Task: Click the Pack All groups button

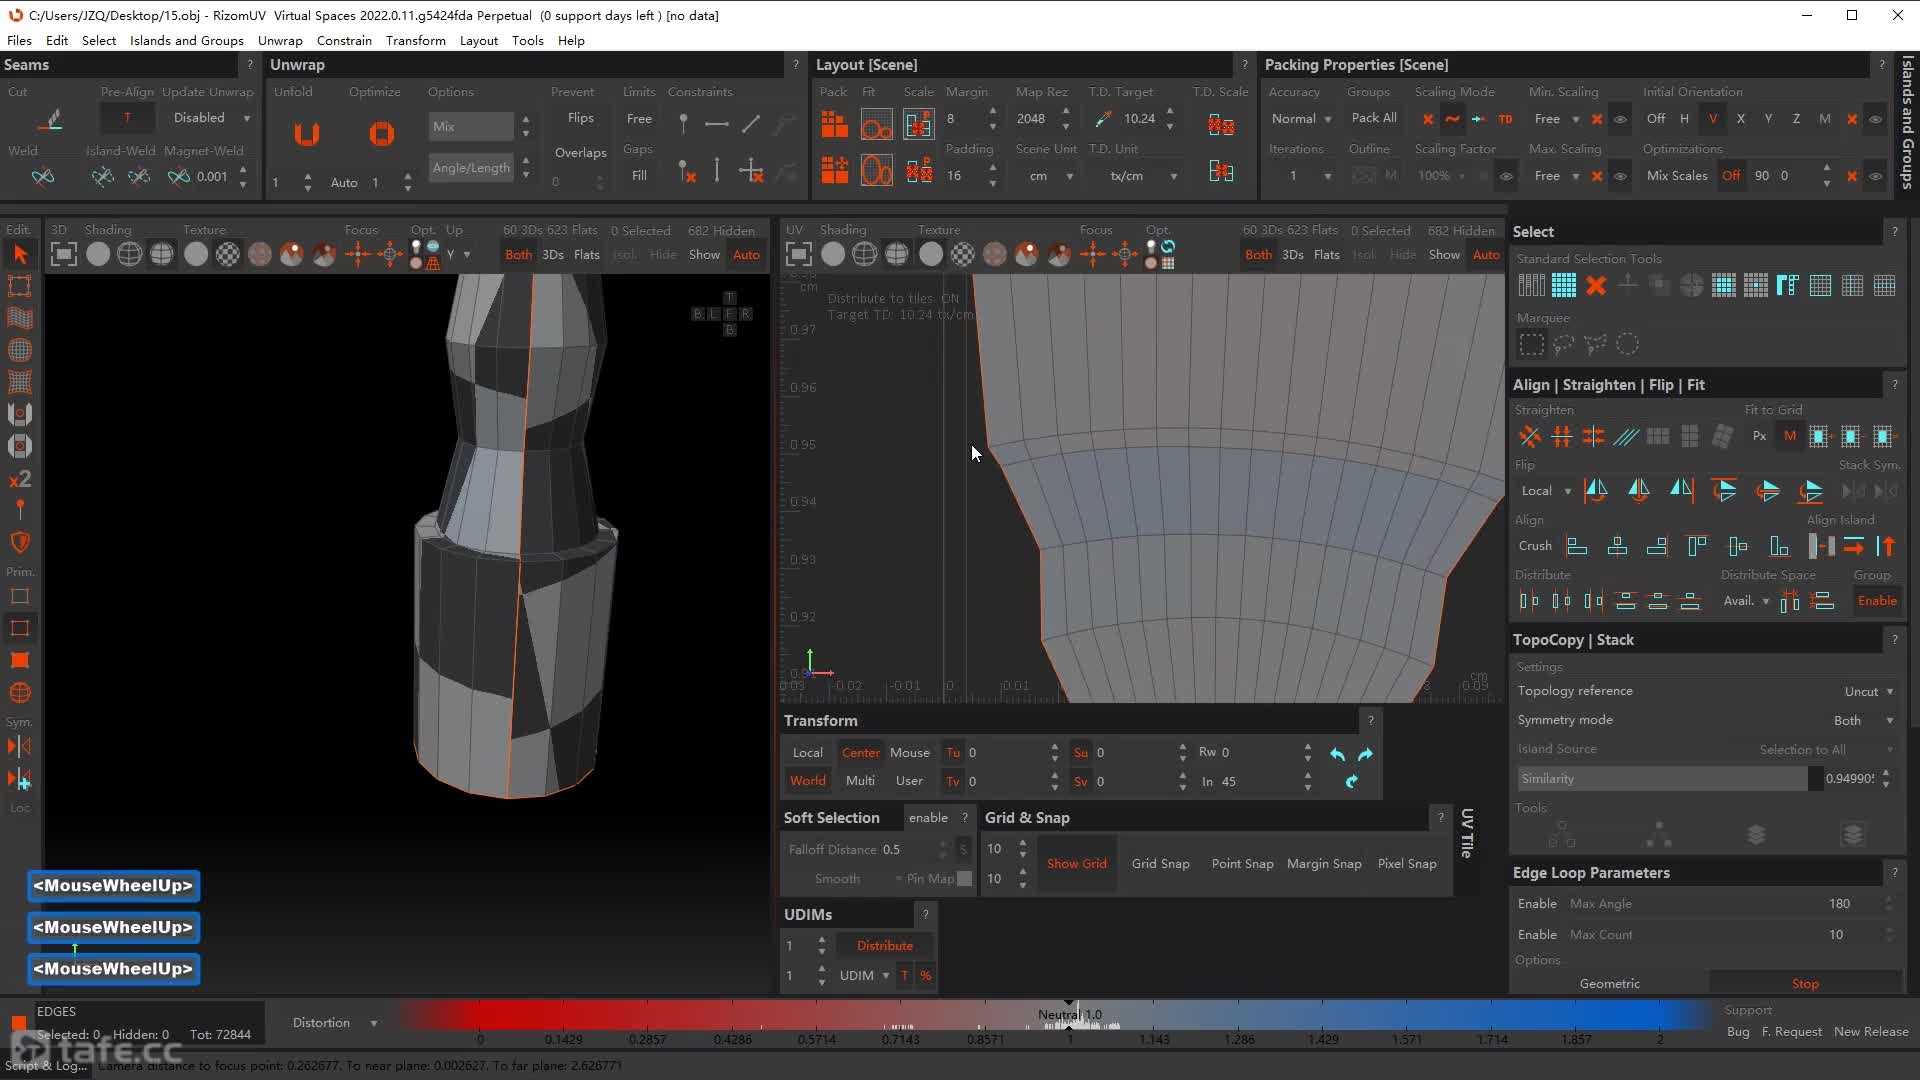Action: tap(1373, 118)
